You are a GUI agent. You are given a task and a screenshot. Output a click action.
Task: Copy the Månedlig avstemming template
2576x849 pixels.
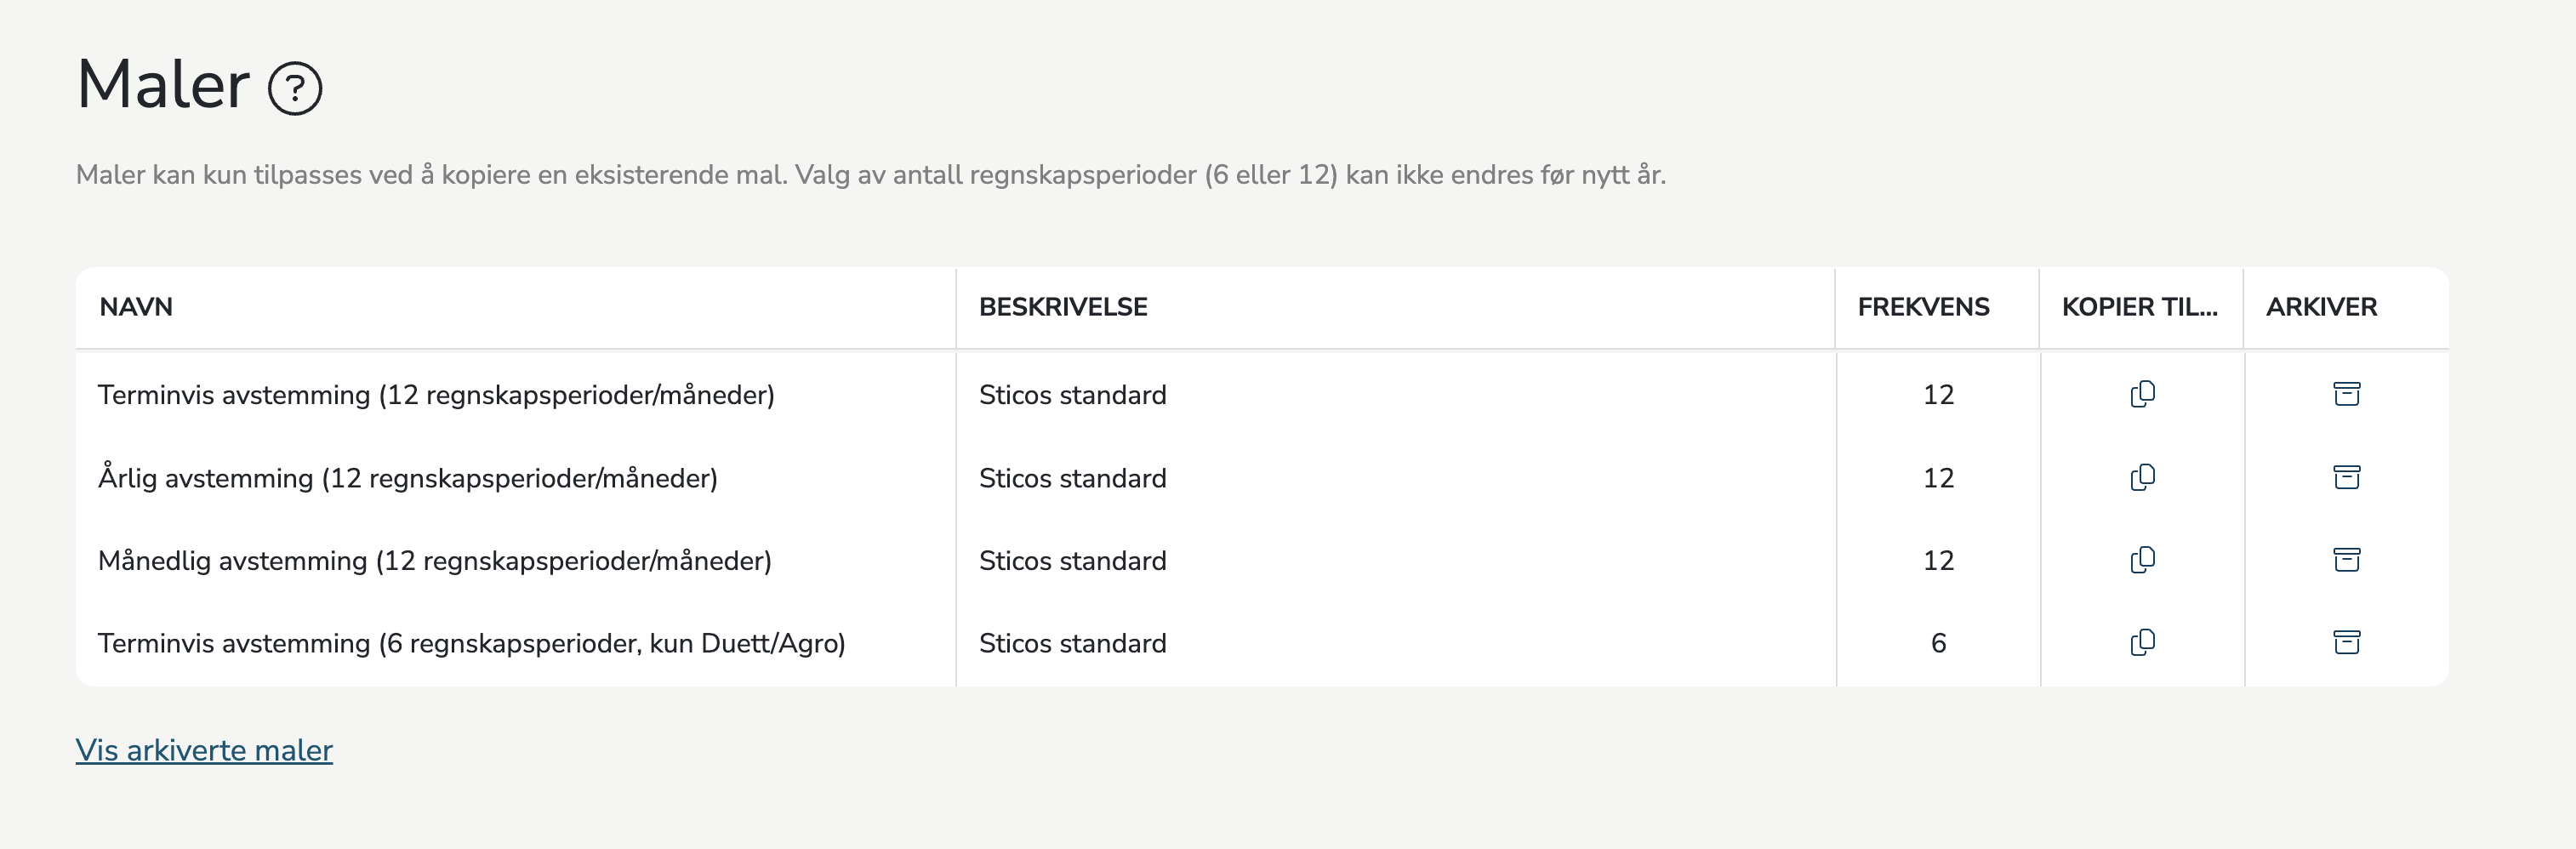click(2142, 560)
